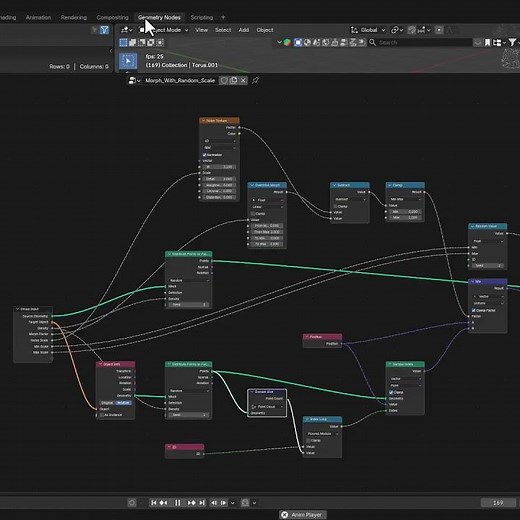Adjust the Detail slider in Noise Texture node
Image resolution: width=520 pixels, height=520 pixels.
pos(219,179)
